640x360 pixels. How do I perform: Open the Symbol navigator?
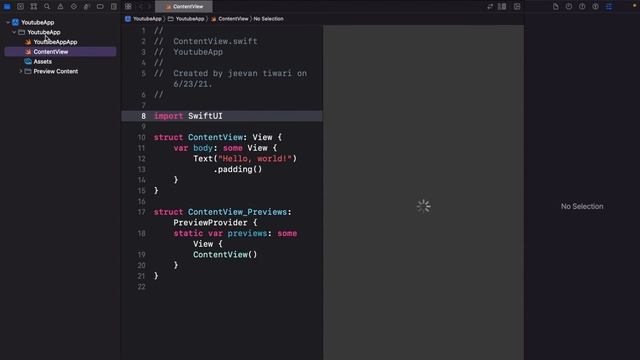pyautogui.click(x=34, y=7)
